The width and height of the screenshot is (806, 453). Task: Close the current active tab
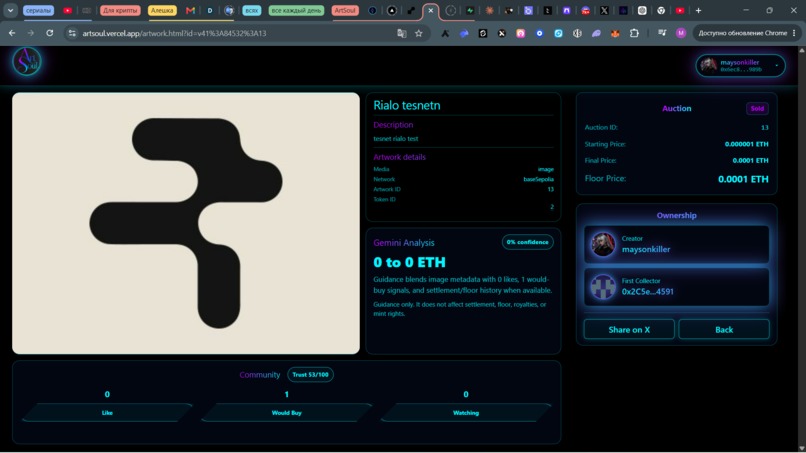(x=431, y=10)
